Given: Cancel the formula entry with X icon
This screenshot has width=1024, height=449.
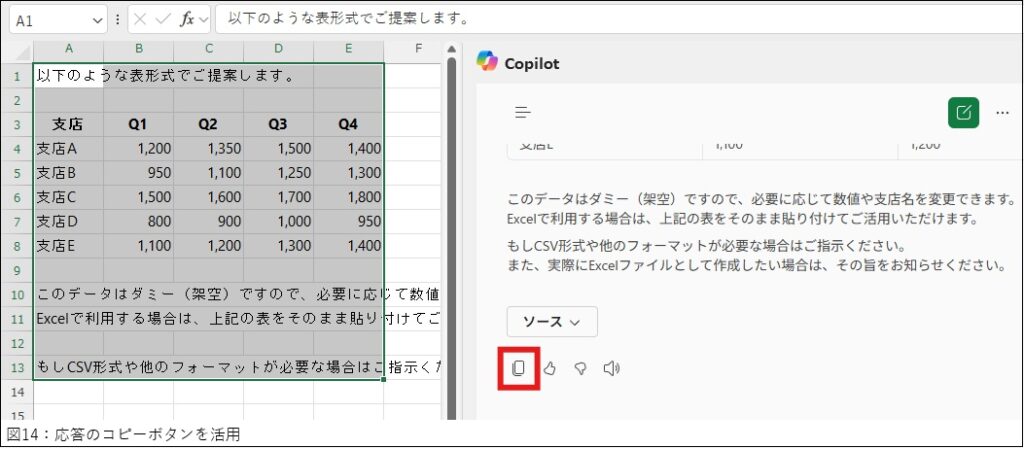Looking at the screenshot, I should point(141,19).
